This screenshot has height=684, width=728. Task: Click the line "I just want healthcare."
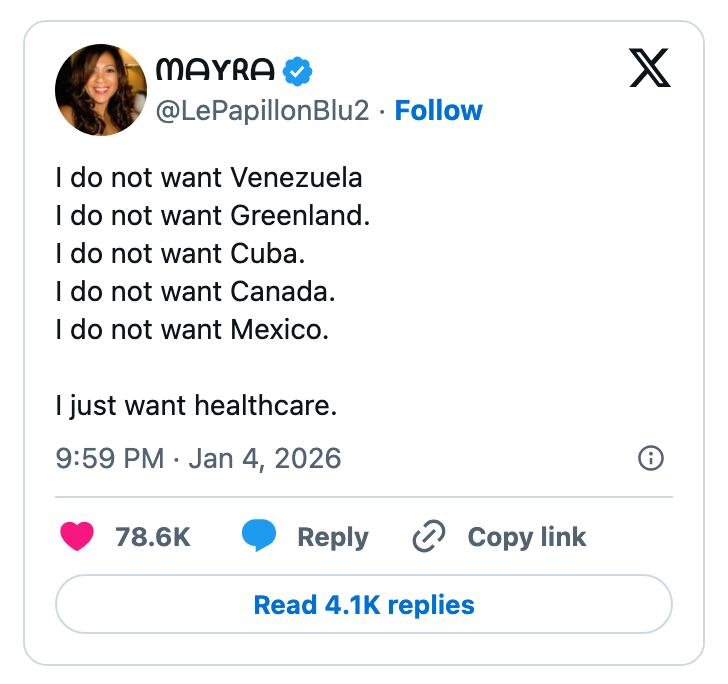(196, 406)
